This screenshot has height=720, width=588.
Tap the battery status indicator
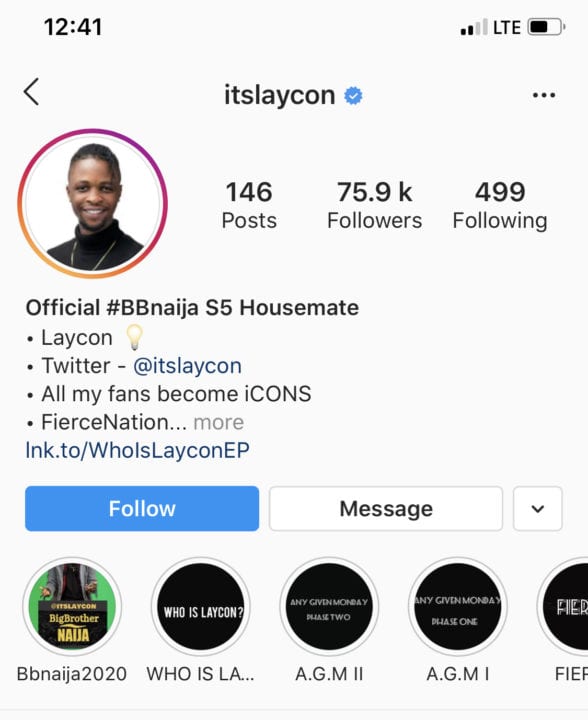[546, 27]
